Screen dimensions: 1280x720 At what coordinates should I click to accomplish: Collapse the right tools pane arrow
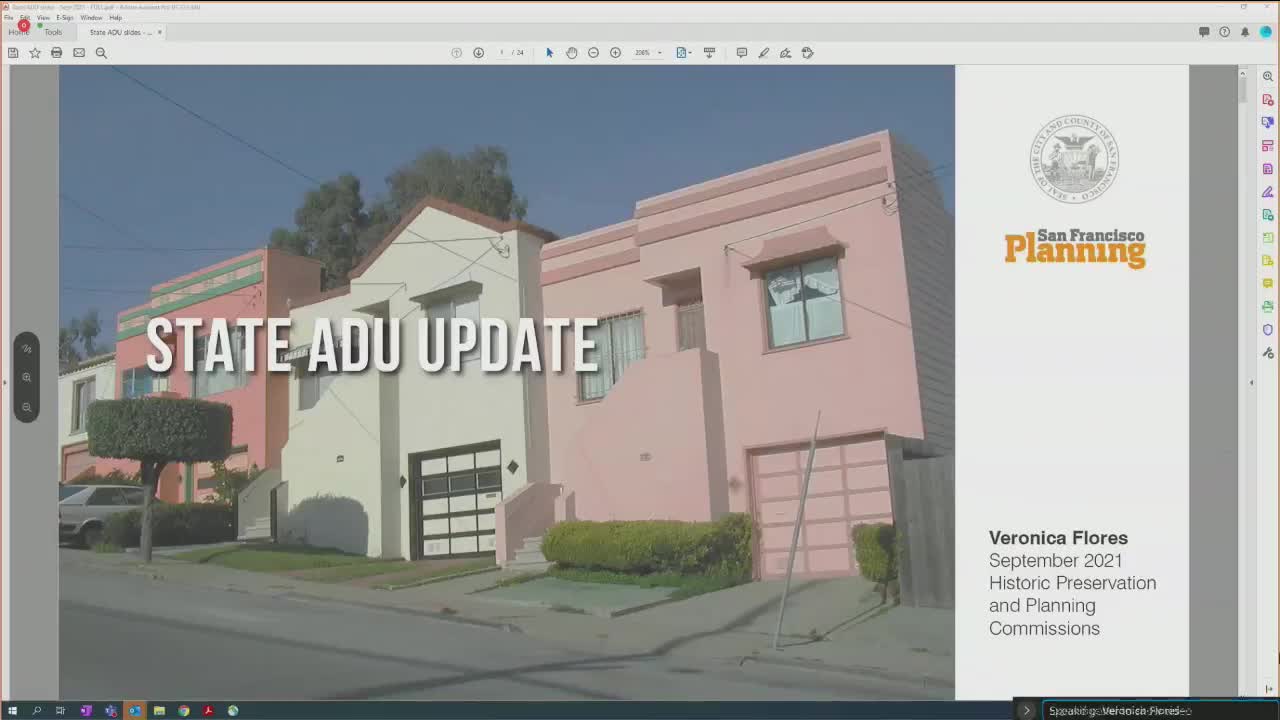pyautogui.click(x=1251, y=382)
